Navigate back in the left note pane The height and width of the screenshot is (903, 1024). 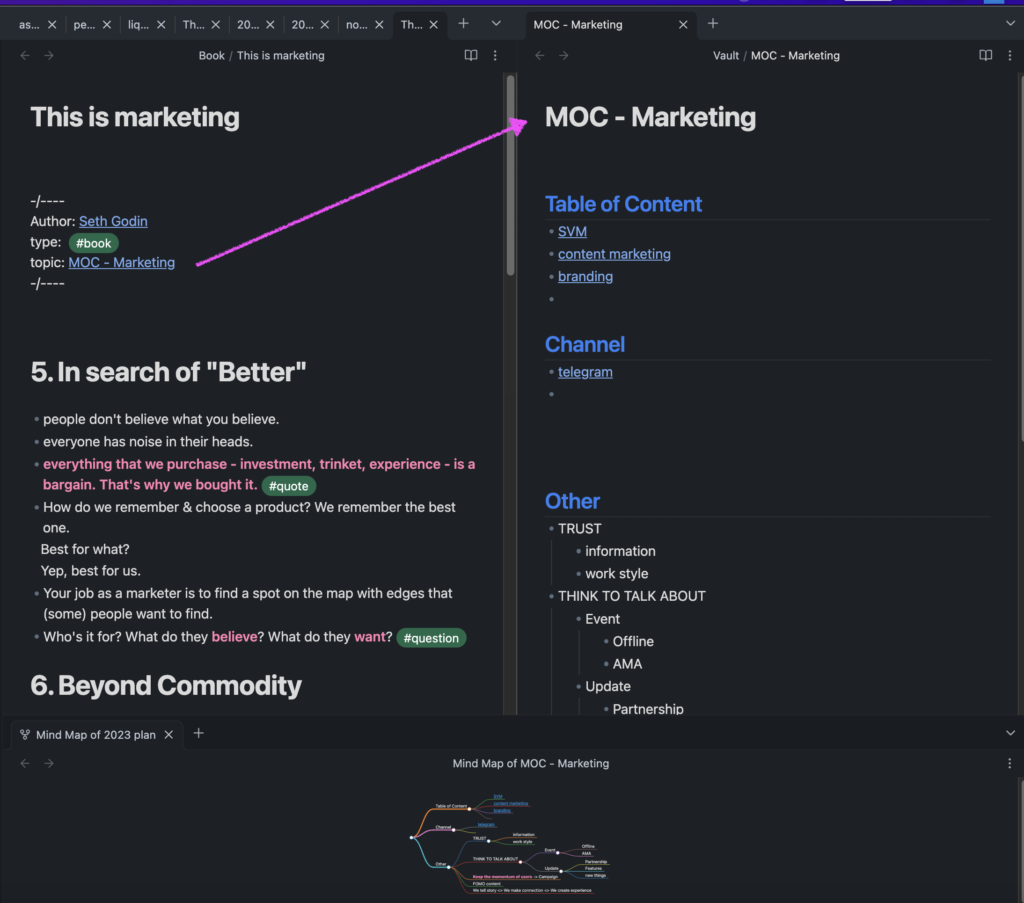coord(26,56)
